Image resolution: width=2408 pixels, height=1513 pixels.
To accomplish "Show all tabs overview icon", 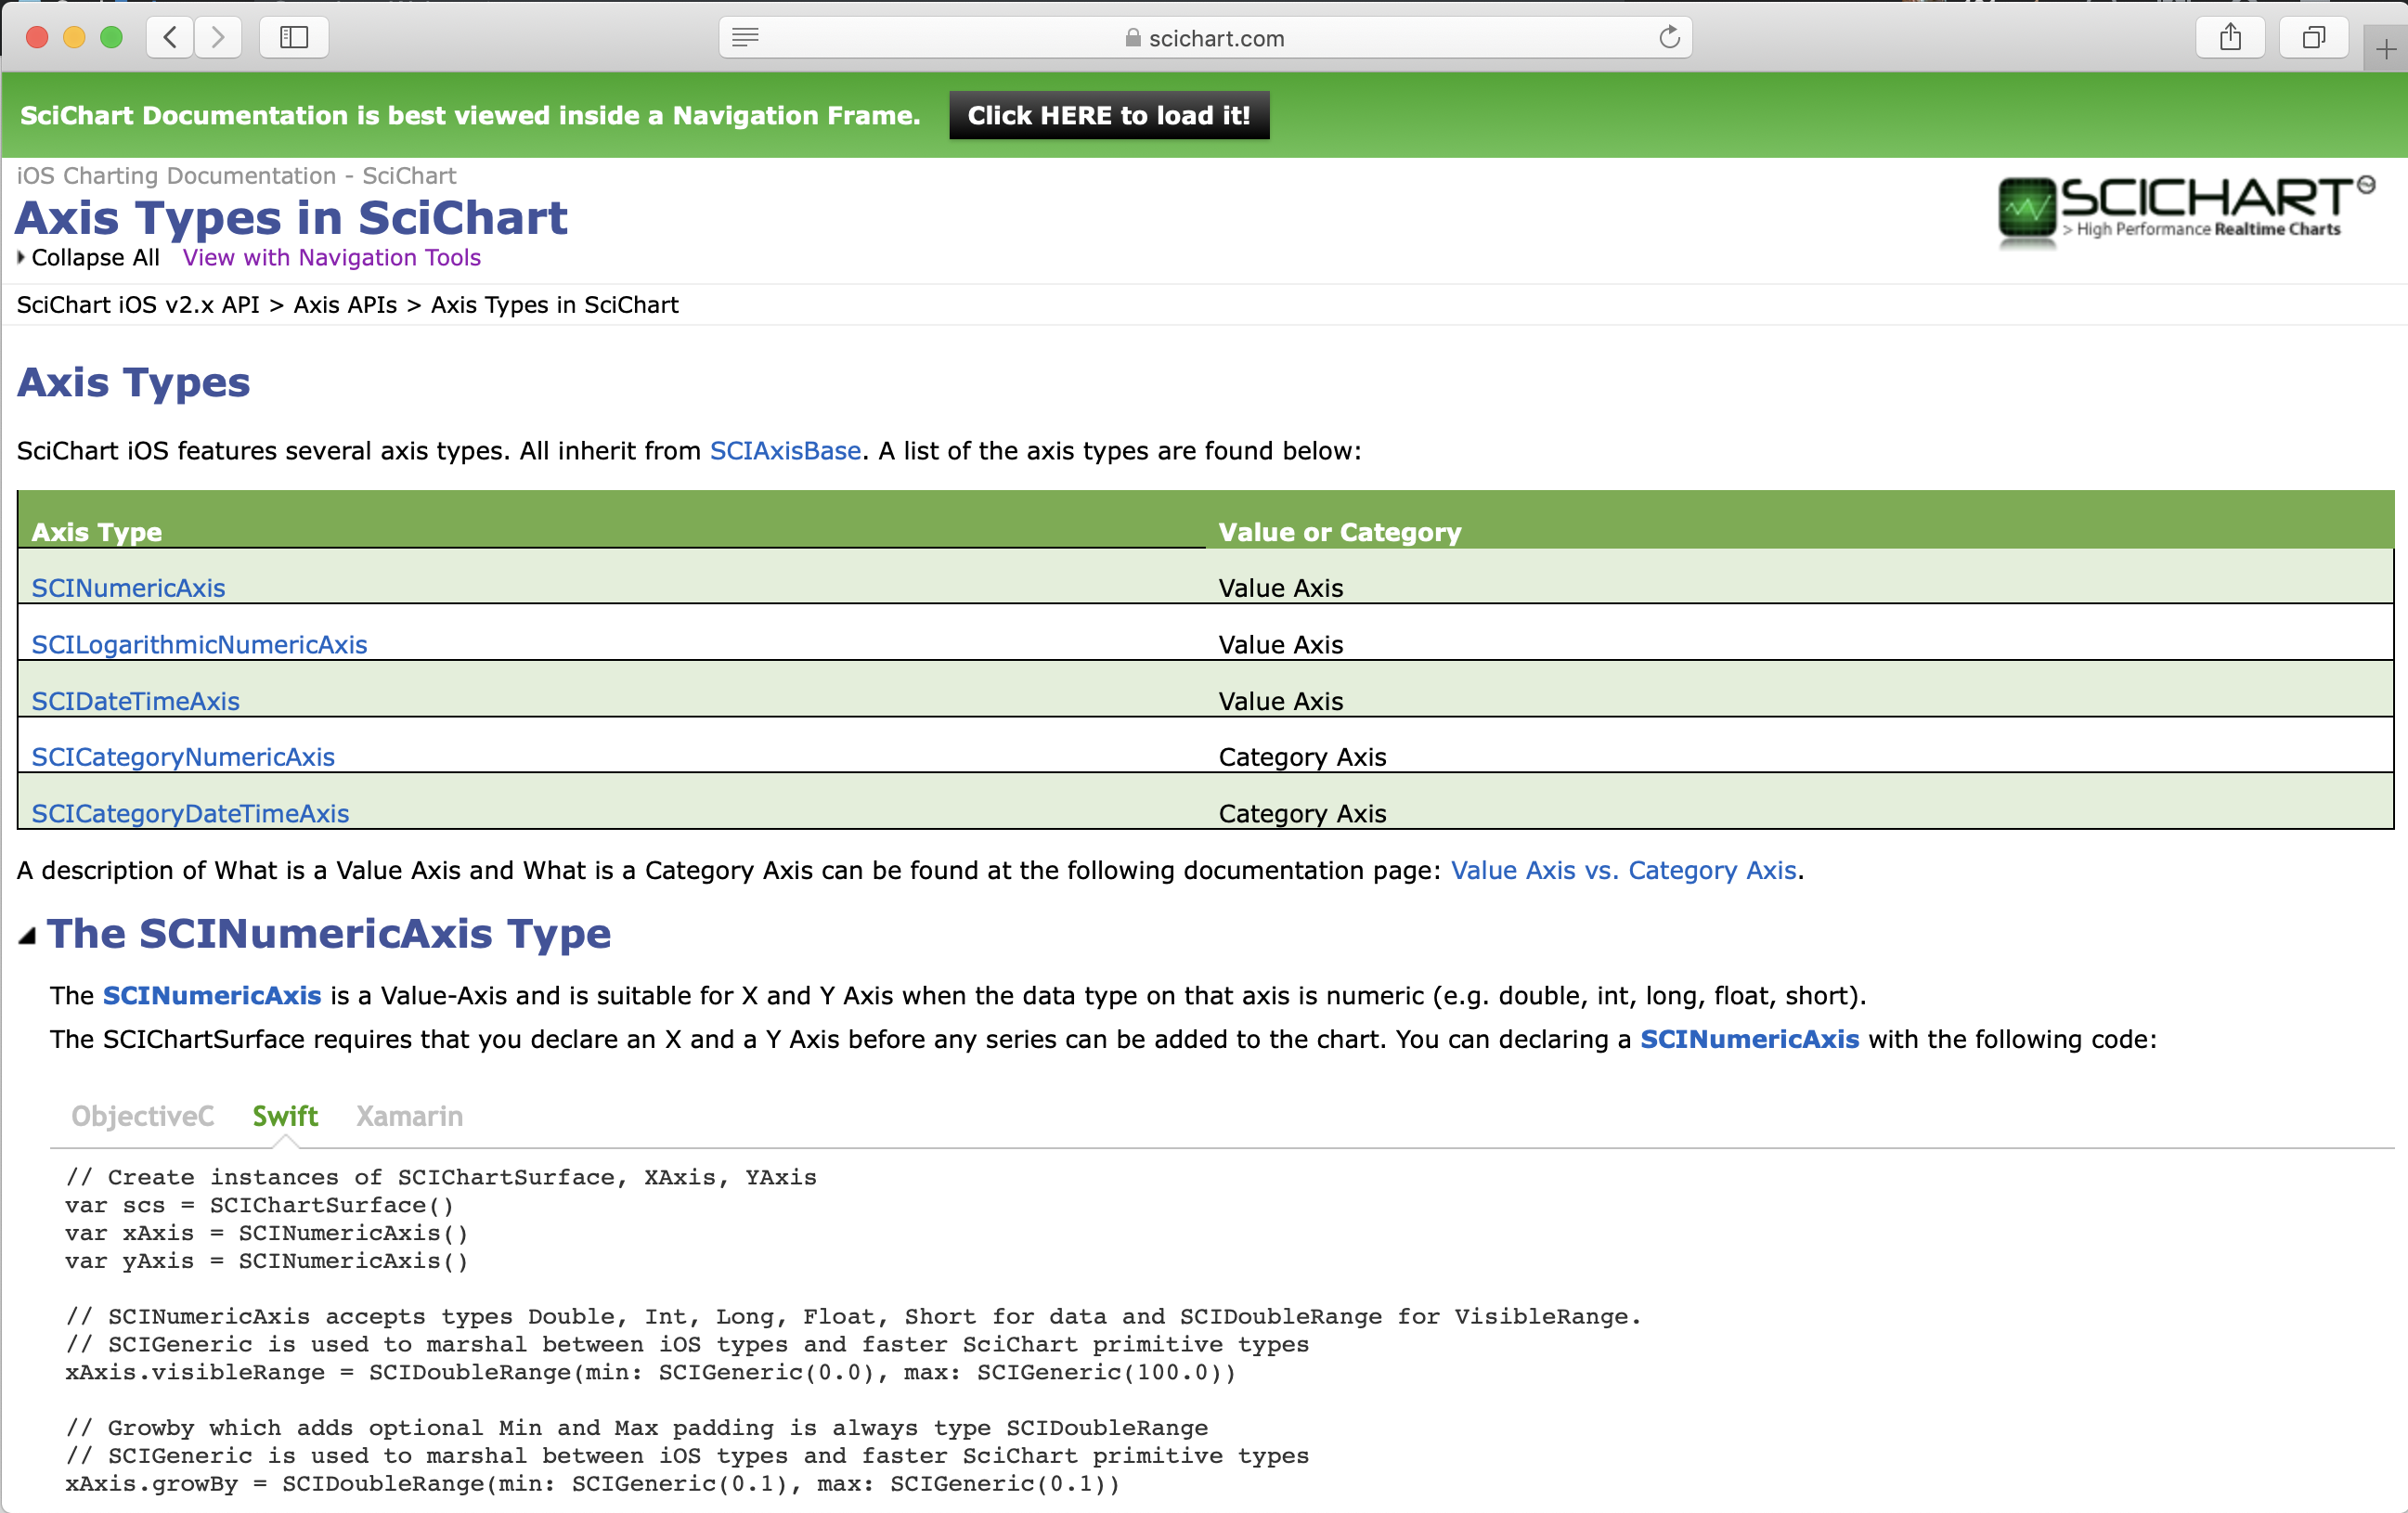I will [2313, 38].
